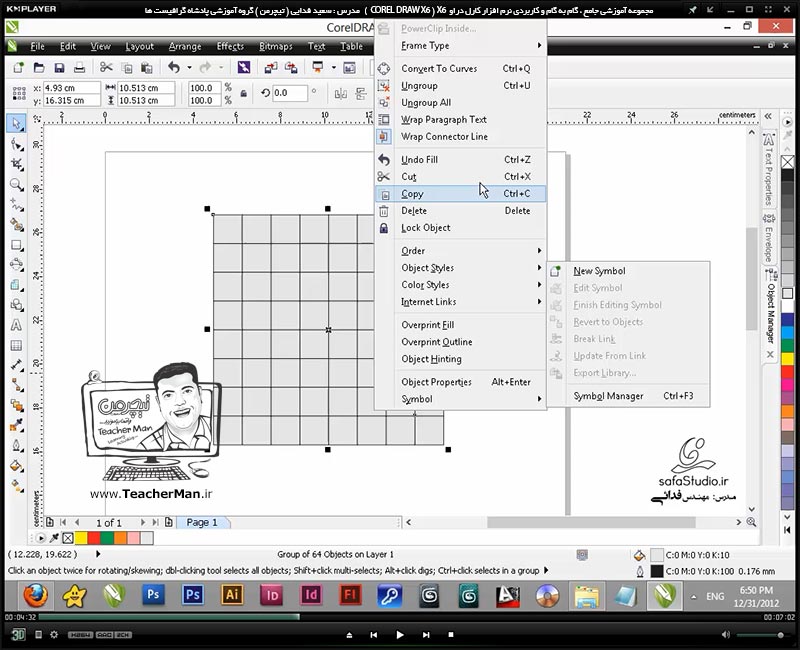Click the KMPlayer next track button
This screenshot has height=650, width=800.
pyautogui.click(x=426, y=635)
